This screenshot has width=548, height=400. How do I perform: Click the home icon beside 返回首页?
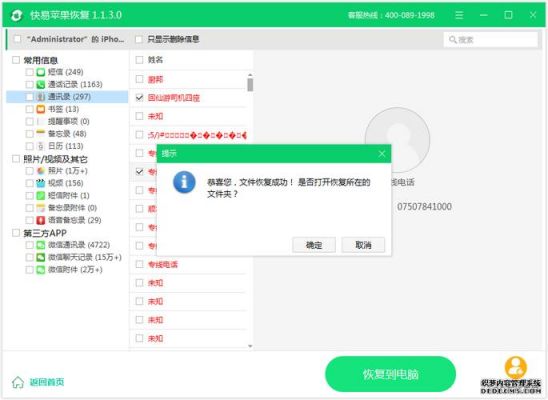point(18,382)
